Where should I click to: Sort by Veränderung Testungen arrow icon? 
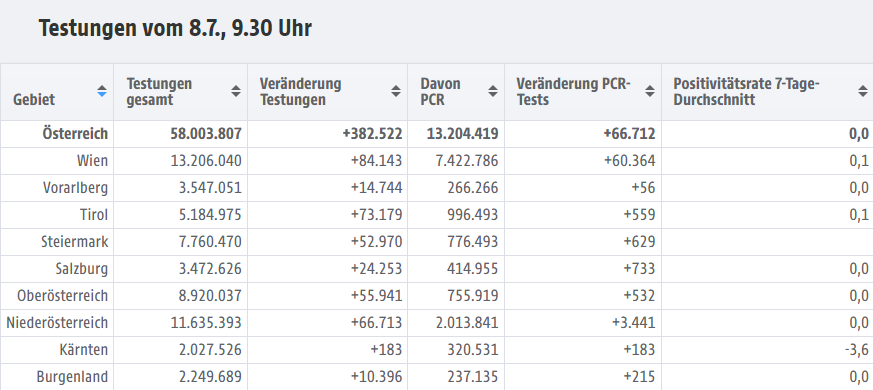point(396,91)
